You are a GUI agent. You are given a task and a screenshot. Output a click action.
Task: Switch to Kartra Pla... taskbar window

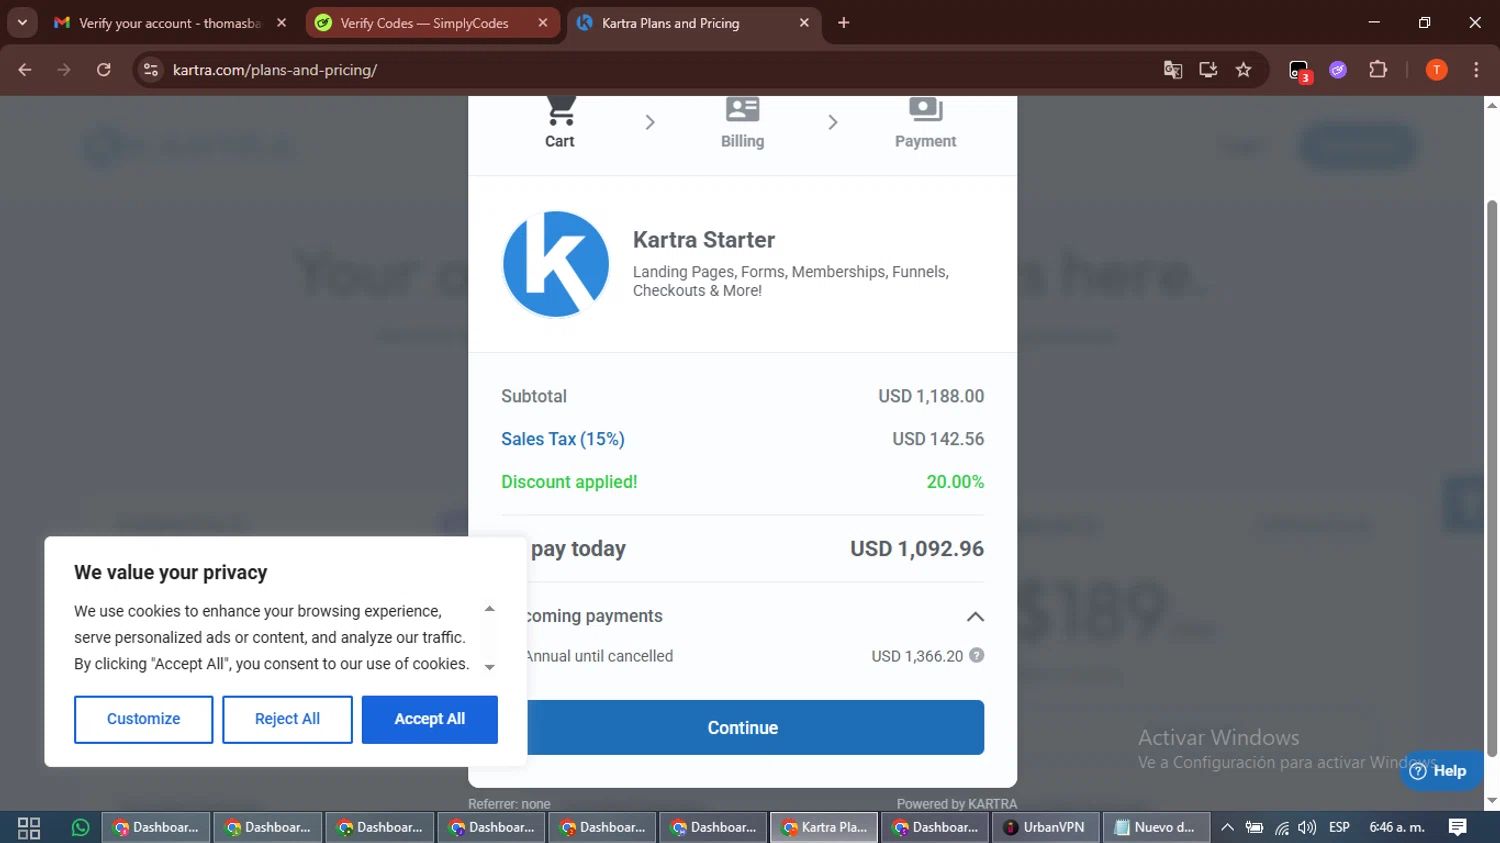825,828
